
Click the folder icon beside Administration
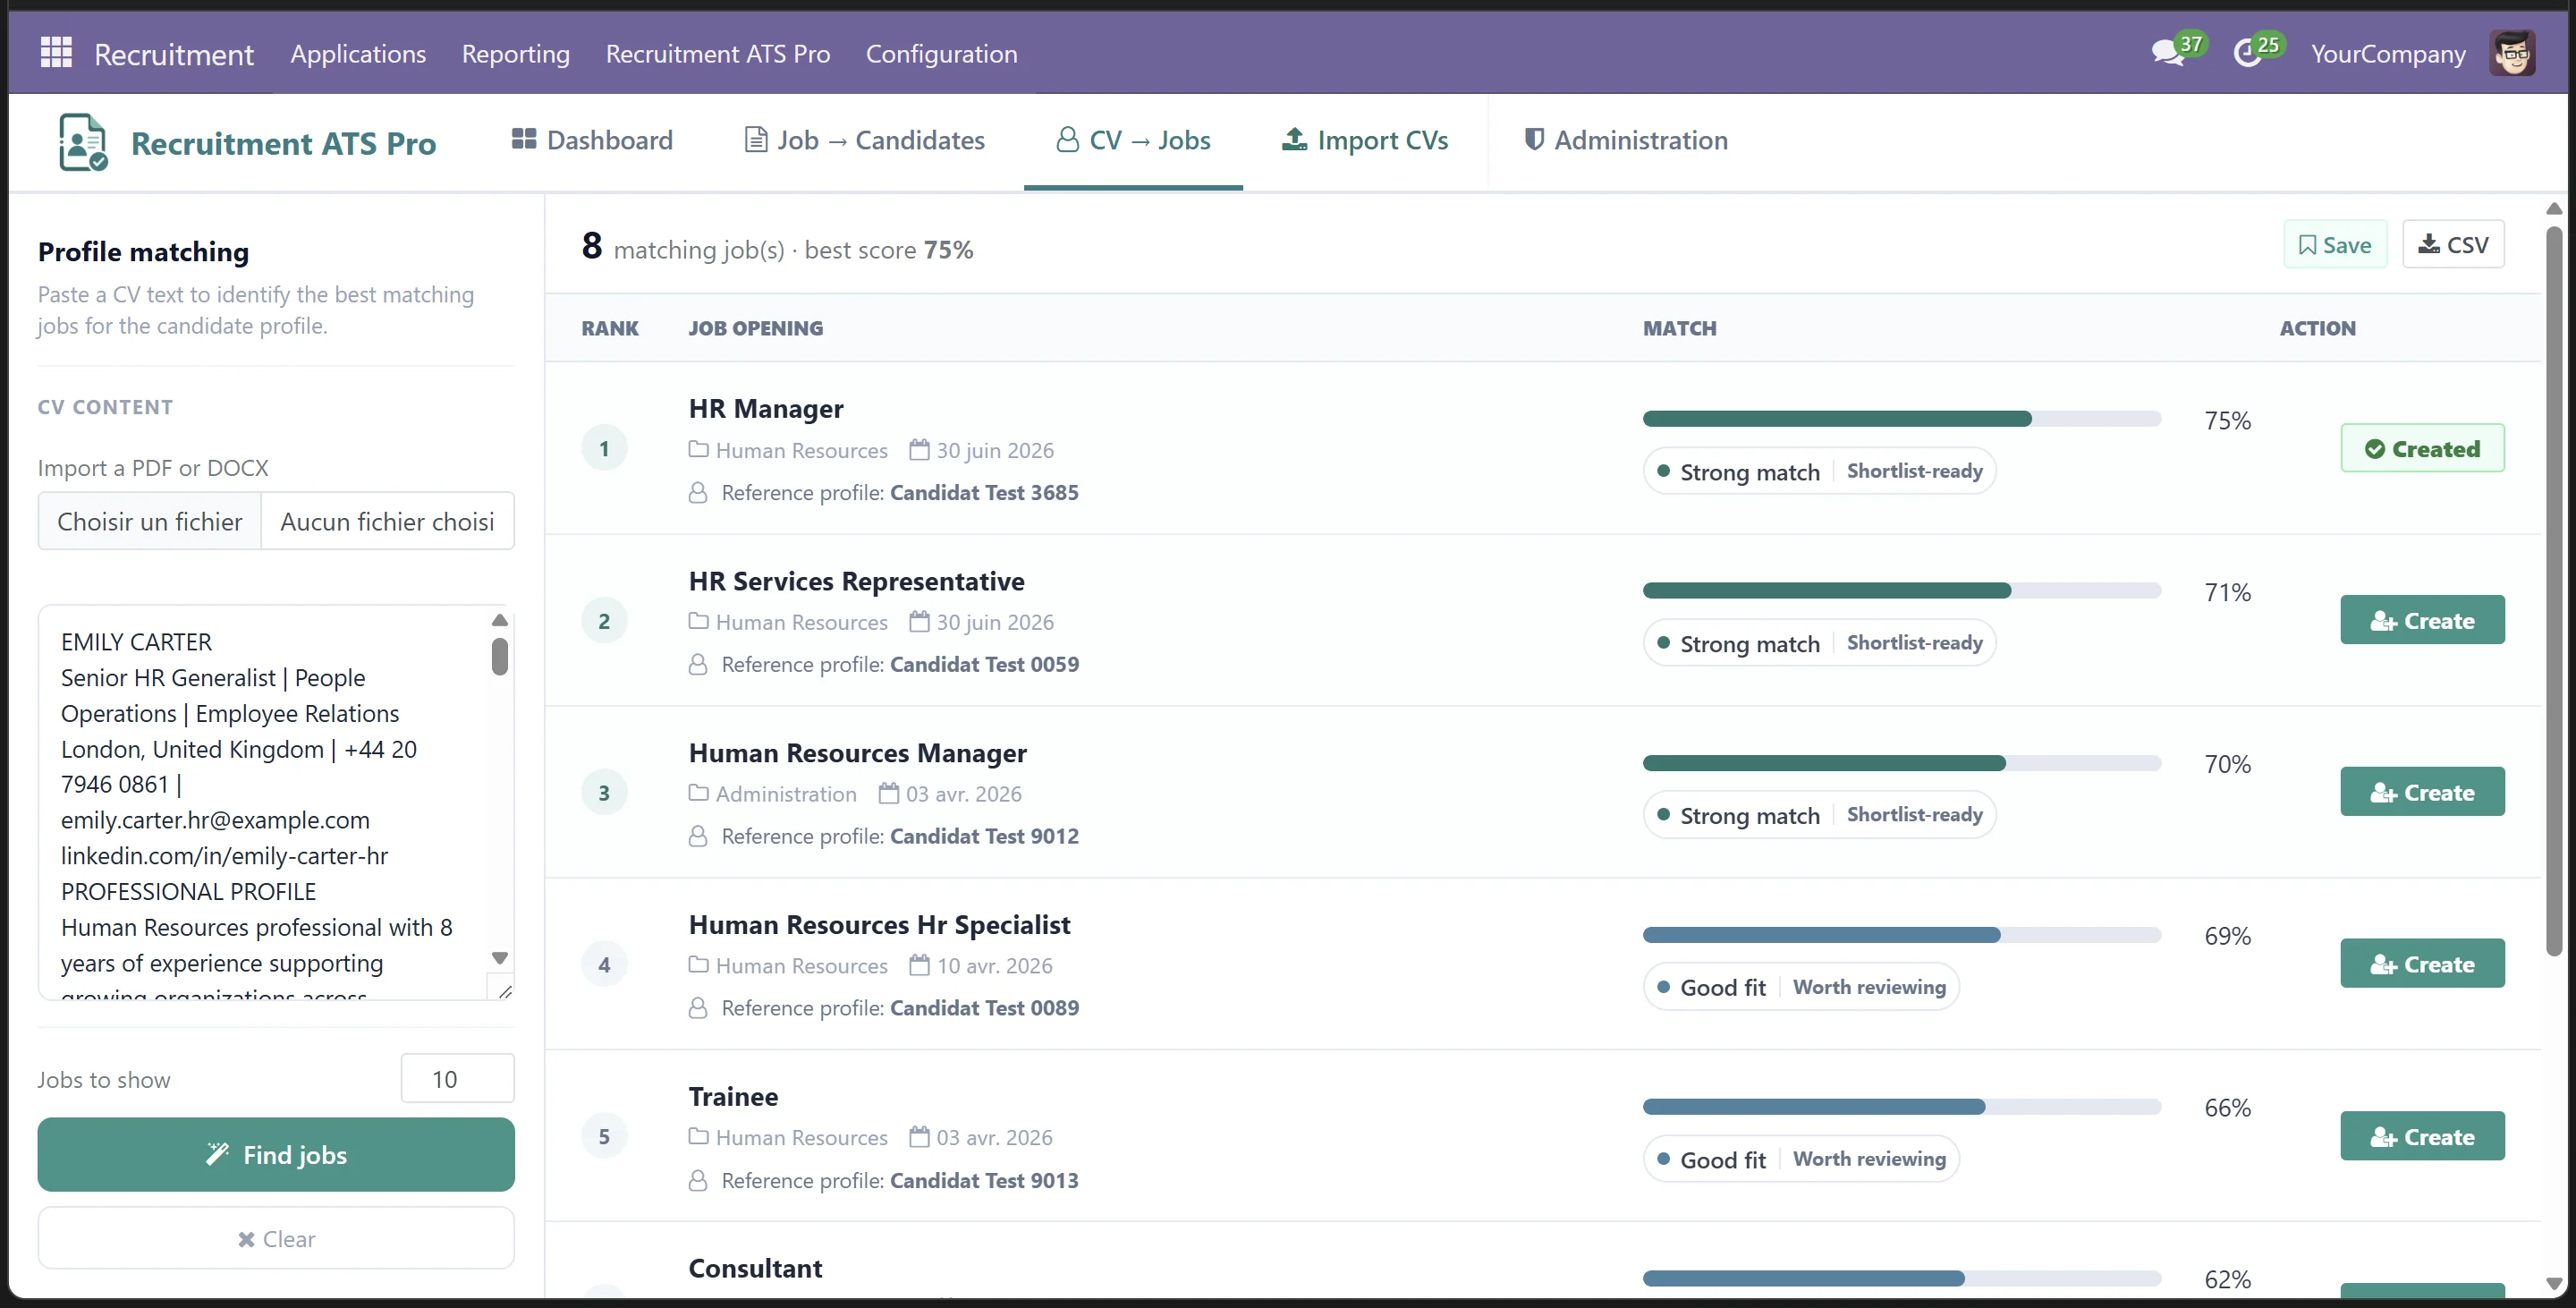point(698,794)
